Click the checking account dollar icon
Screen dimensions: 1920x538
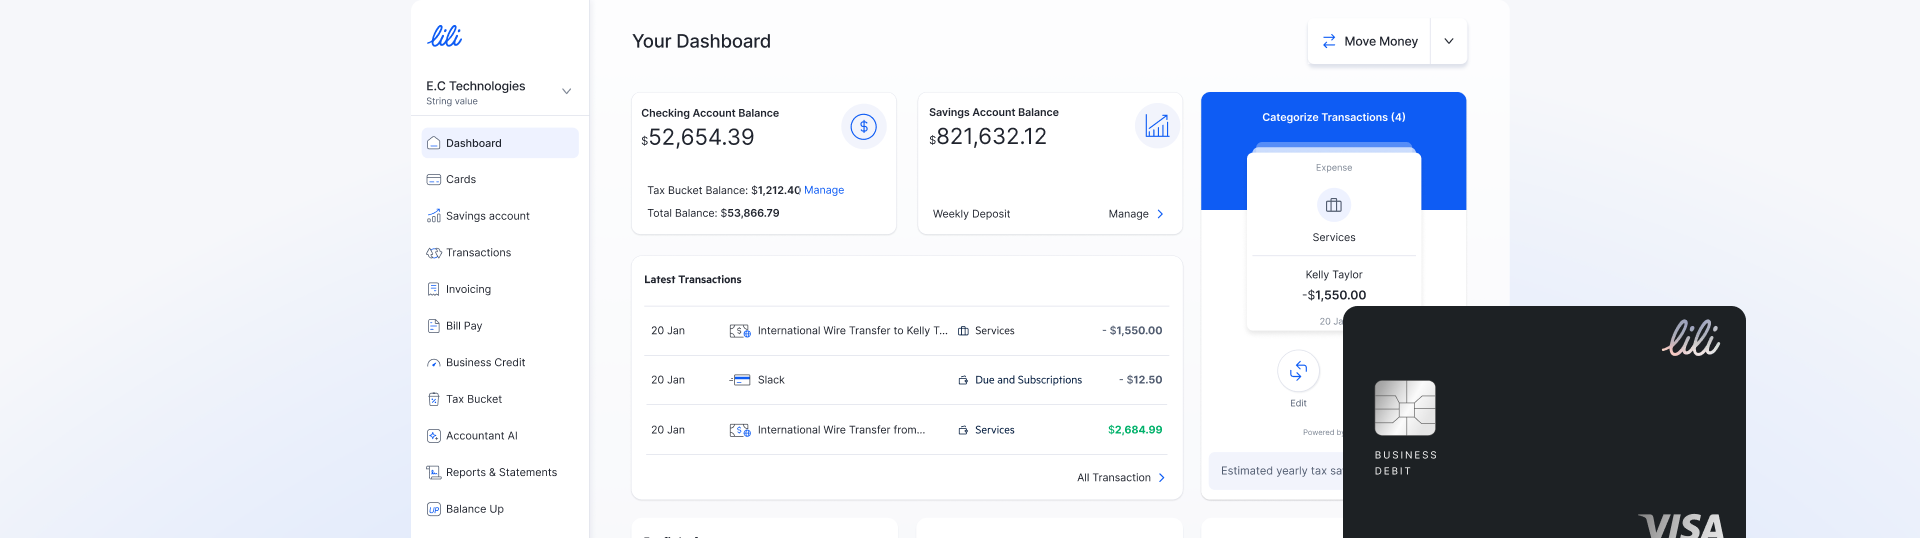tap(863, 127)
